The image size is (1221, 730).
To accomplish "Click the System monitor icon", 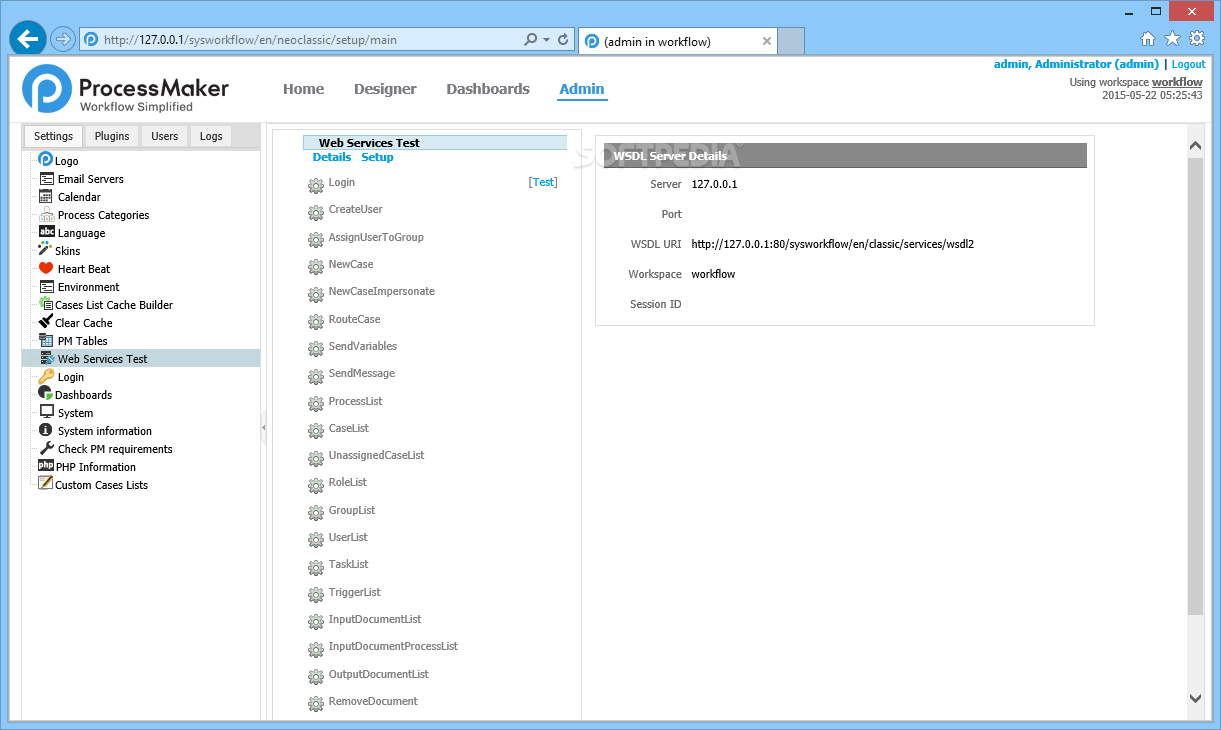I will pos(47,412).
